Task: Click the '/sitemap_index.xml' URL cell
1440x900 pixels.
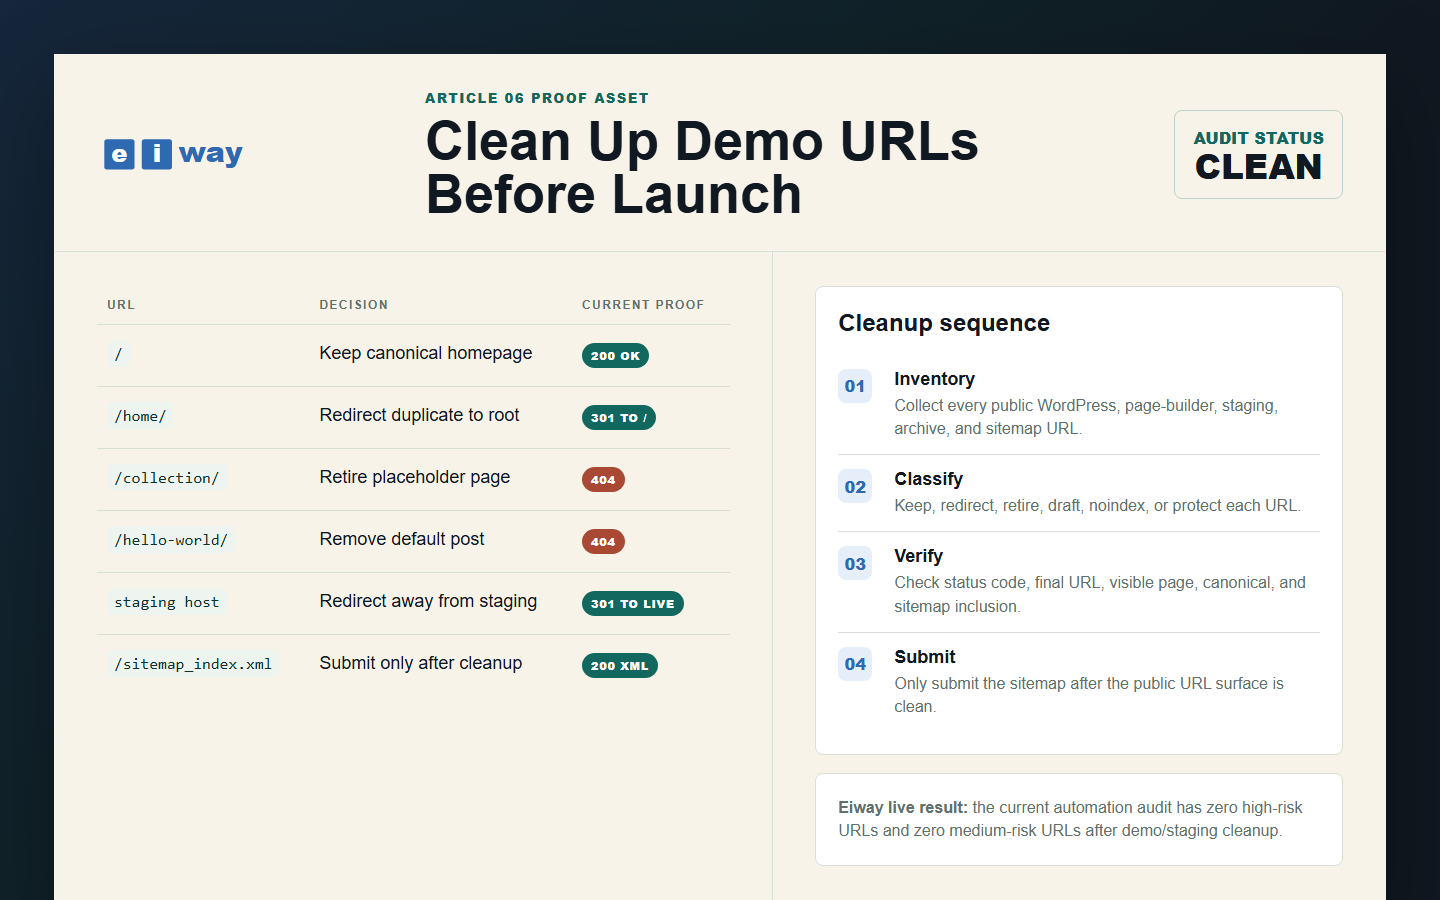Action: pyautogui.click(x=193, y=664)
